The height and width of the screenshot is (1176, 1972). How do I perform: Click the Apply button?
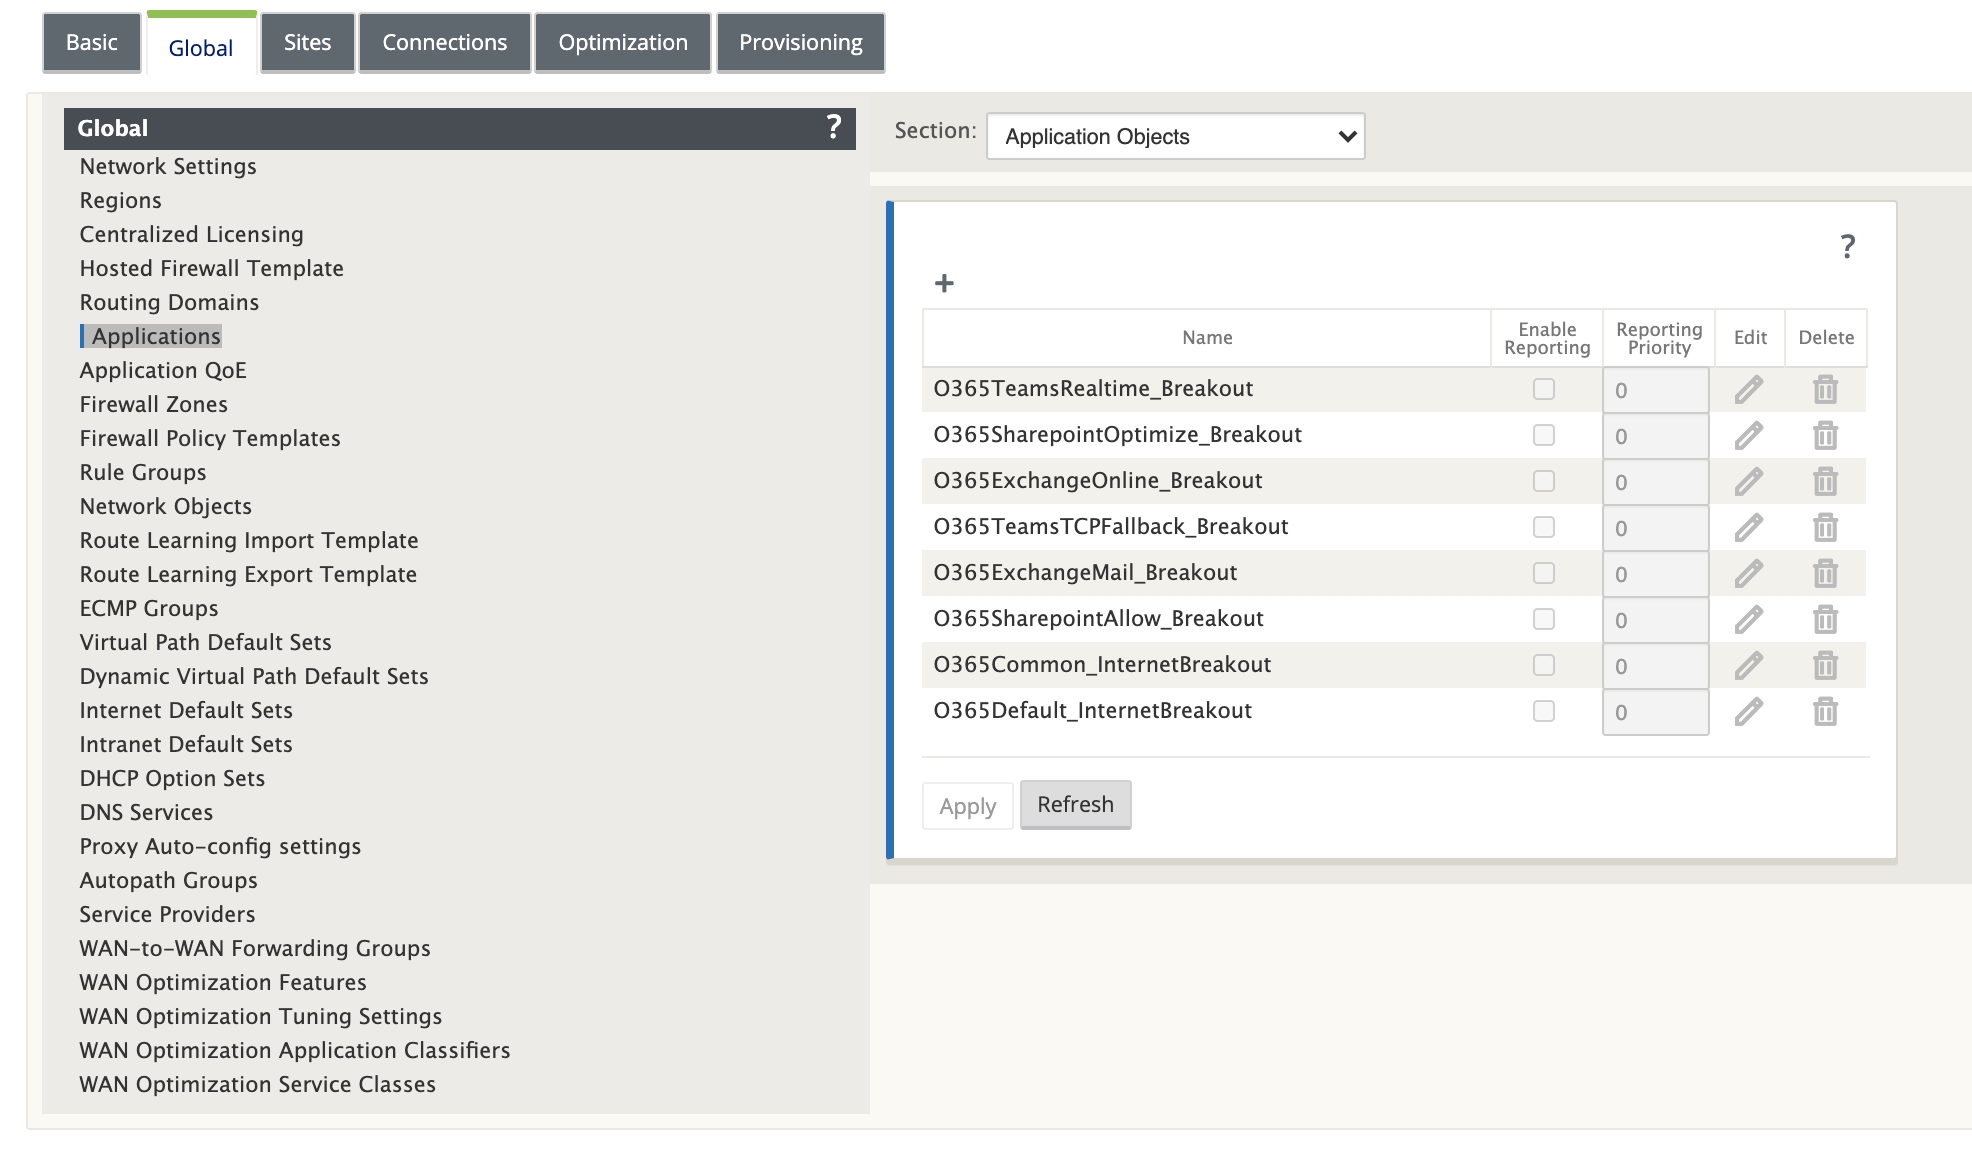pos(967,806)
